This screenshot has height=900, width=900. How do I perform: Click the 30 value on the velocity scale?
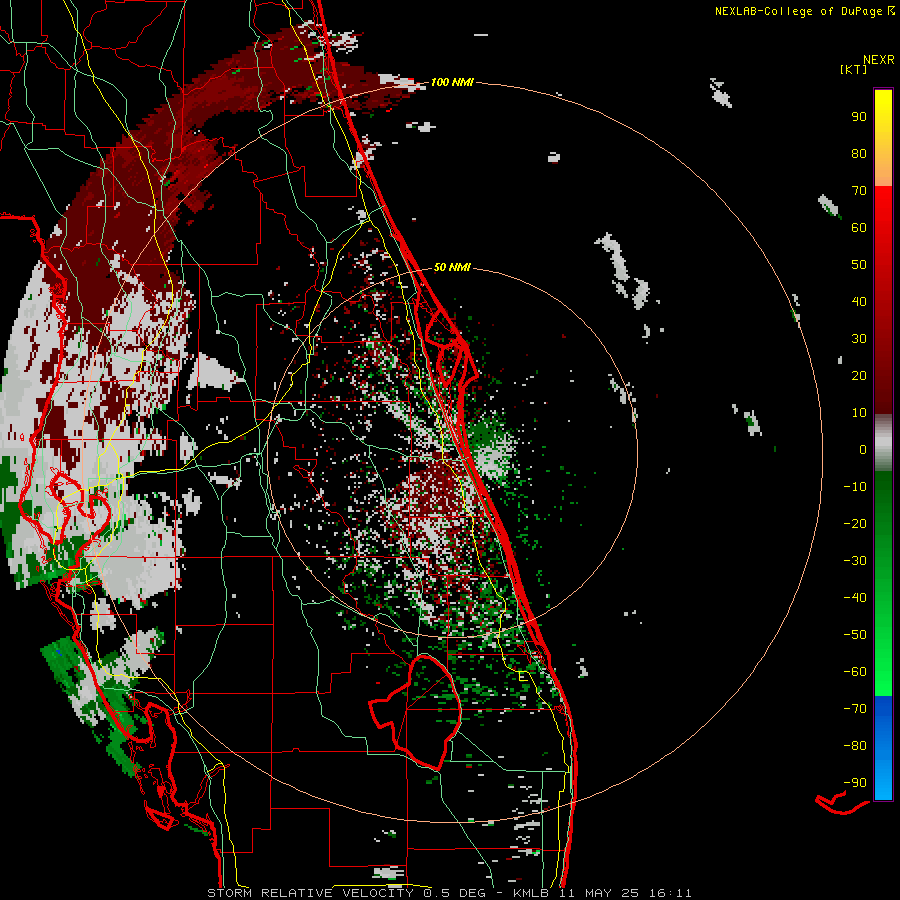pyautogui.click(x=859, y=339)
